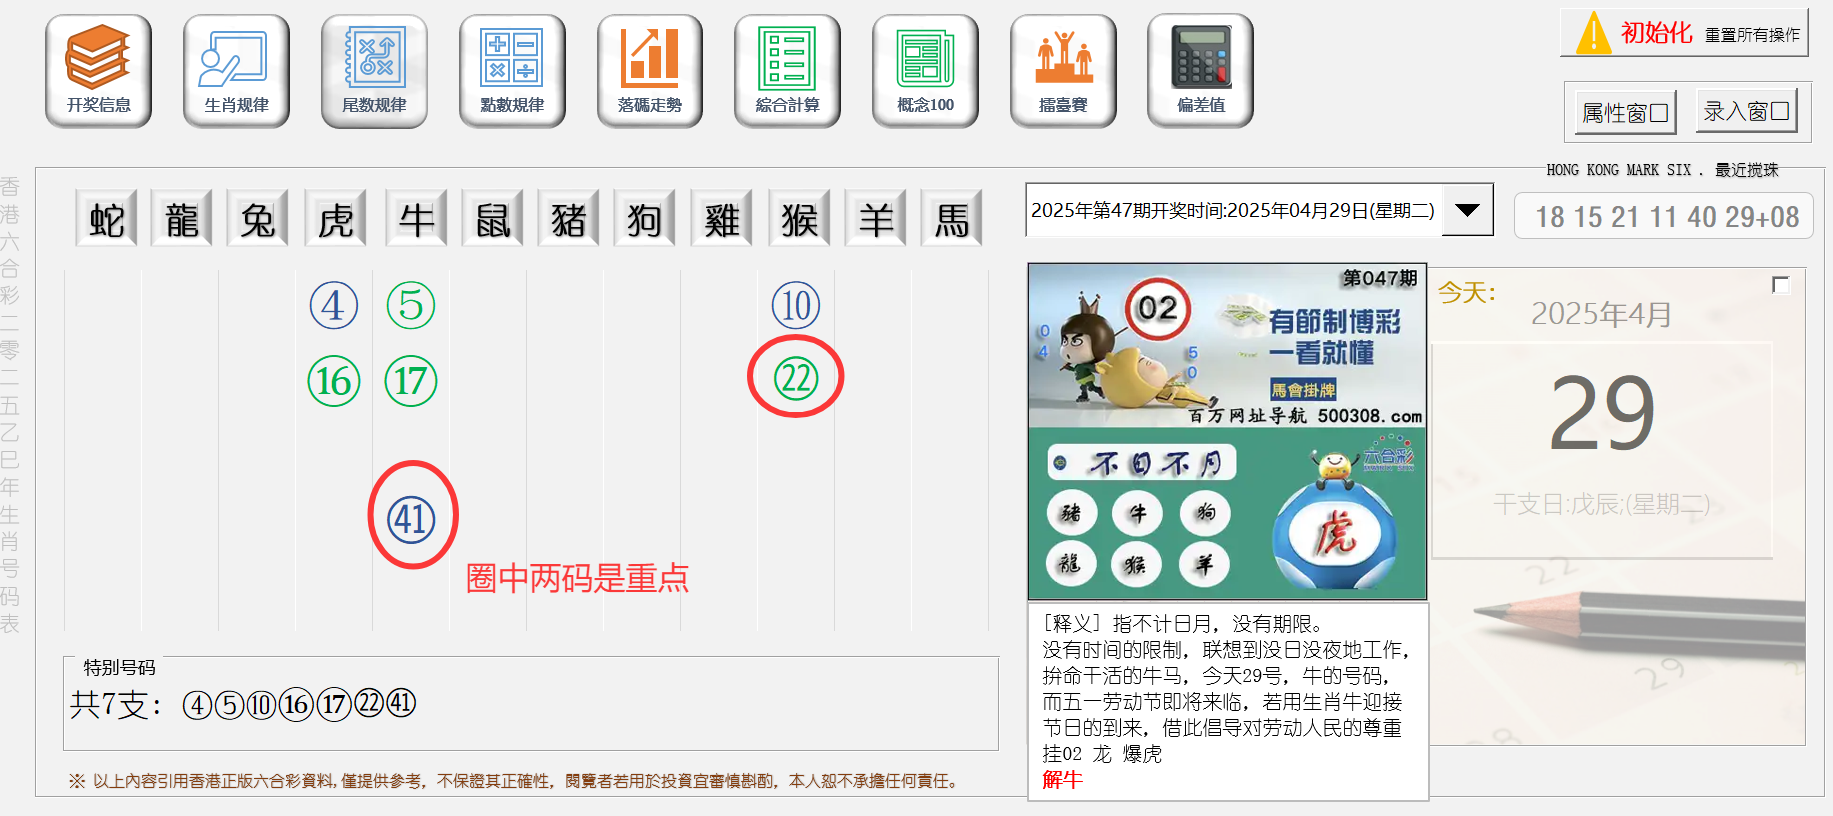Click the 第047期 riddle image thumbnail
This screenshot has height=816, width=1833.
click(x=1227, y=431)
